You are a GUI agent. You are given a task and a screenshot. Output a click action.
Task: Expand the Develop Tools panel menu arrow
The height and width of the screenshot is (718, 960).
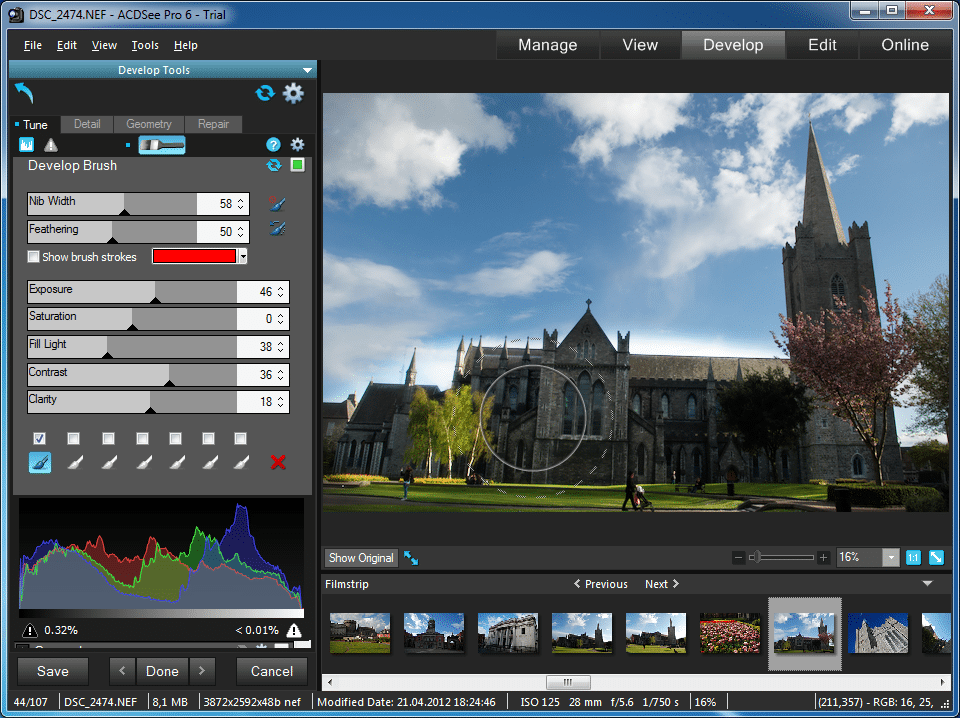click(307, 70)
